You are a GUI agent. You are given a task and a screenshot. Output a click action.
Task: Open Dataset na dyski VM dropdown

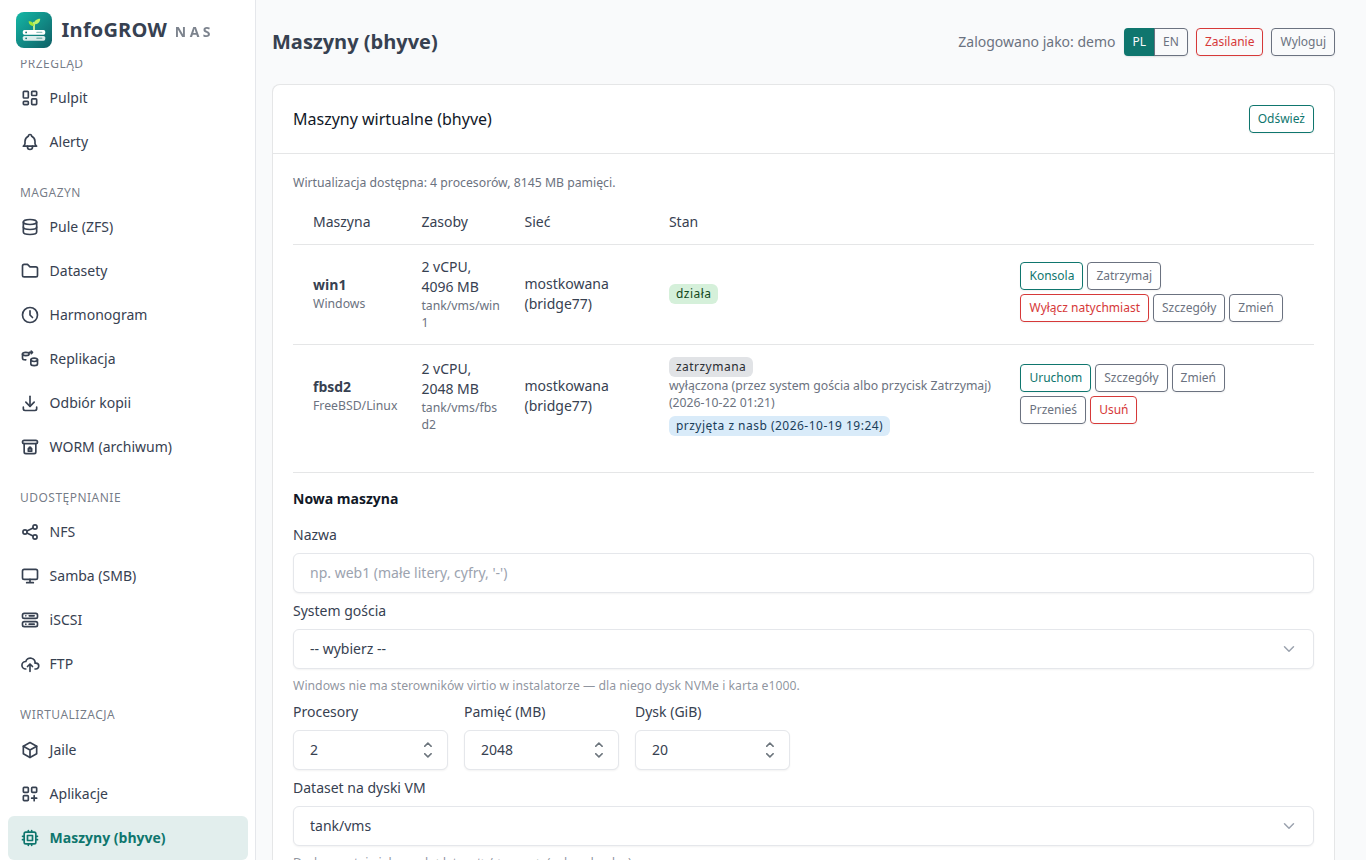click(x=803, y=826)
